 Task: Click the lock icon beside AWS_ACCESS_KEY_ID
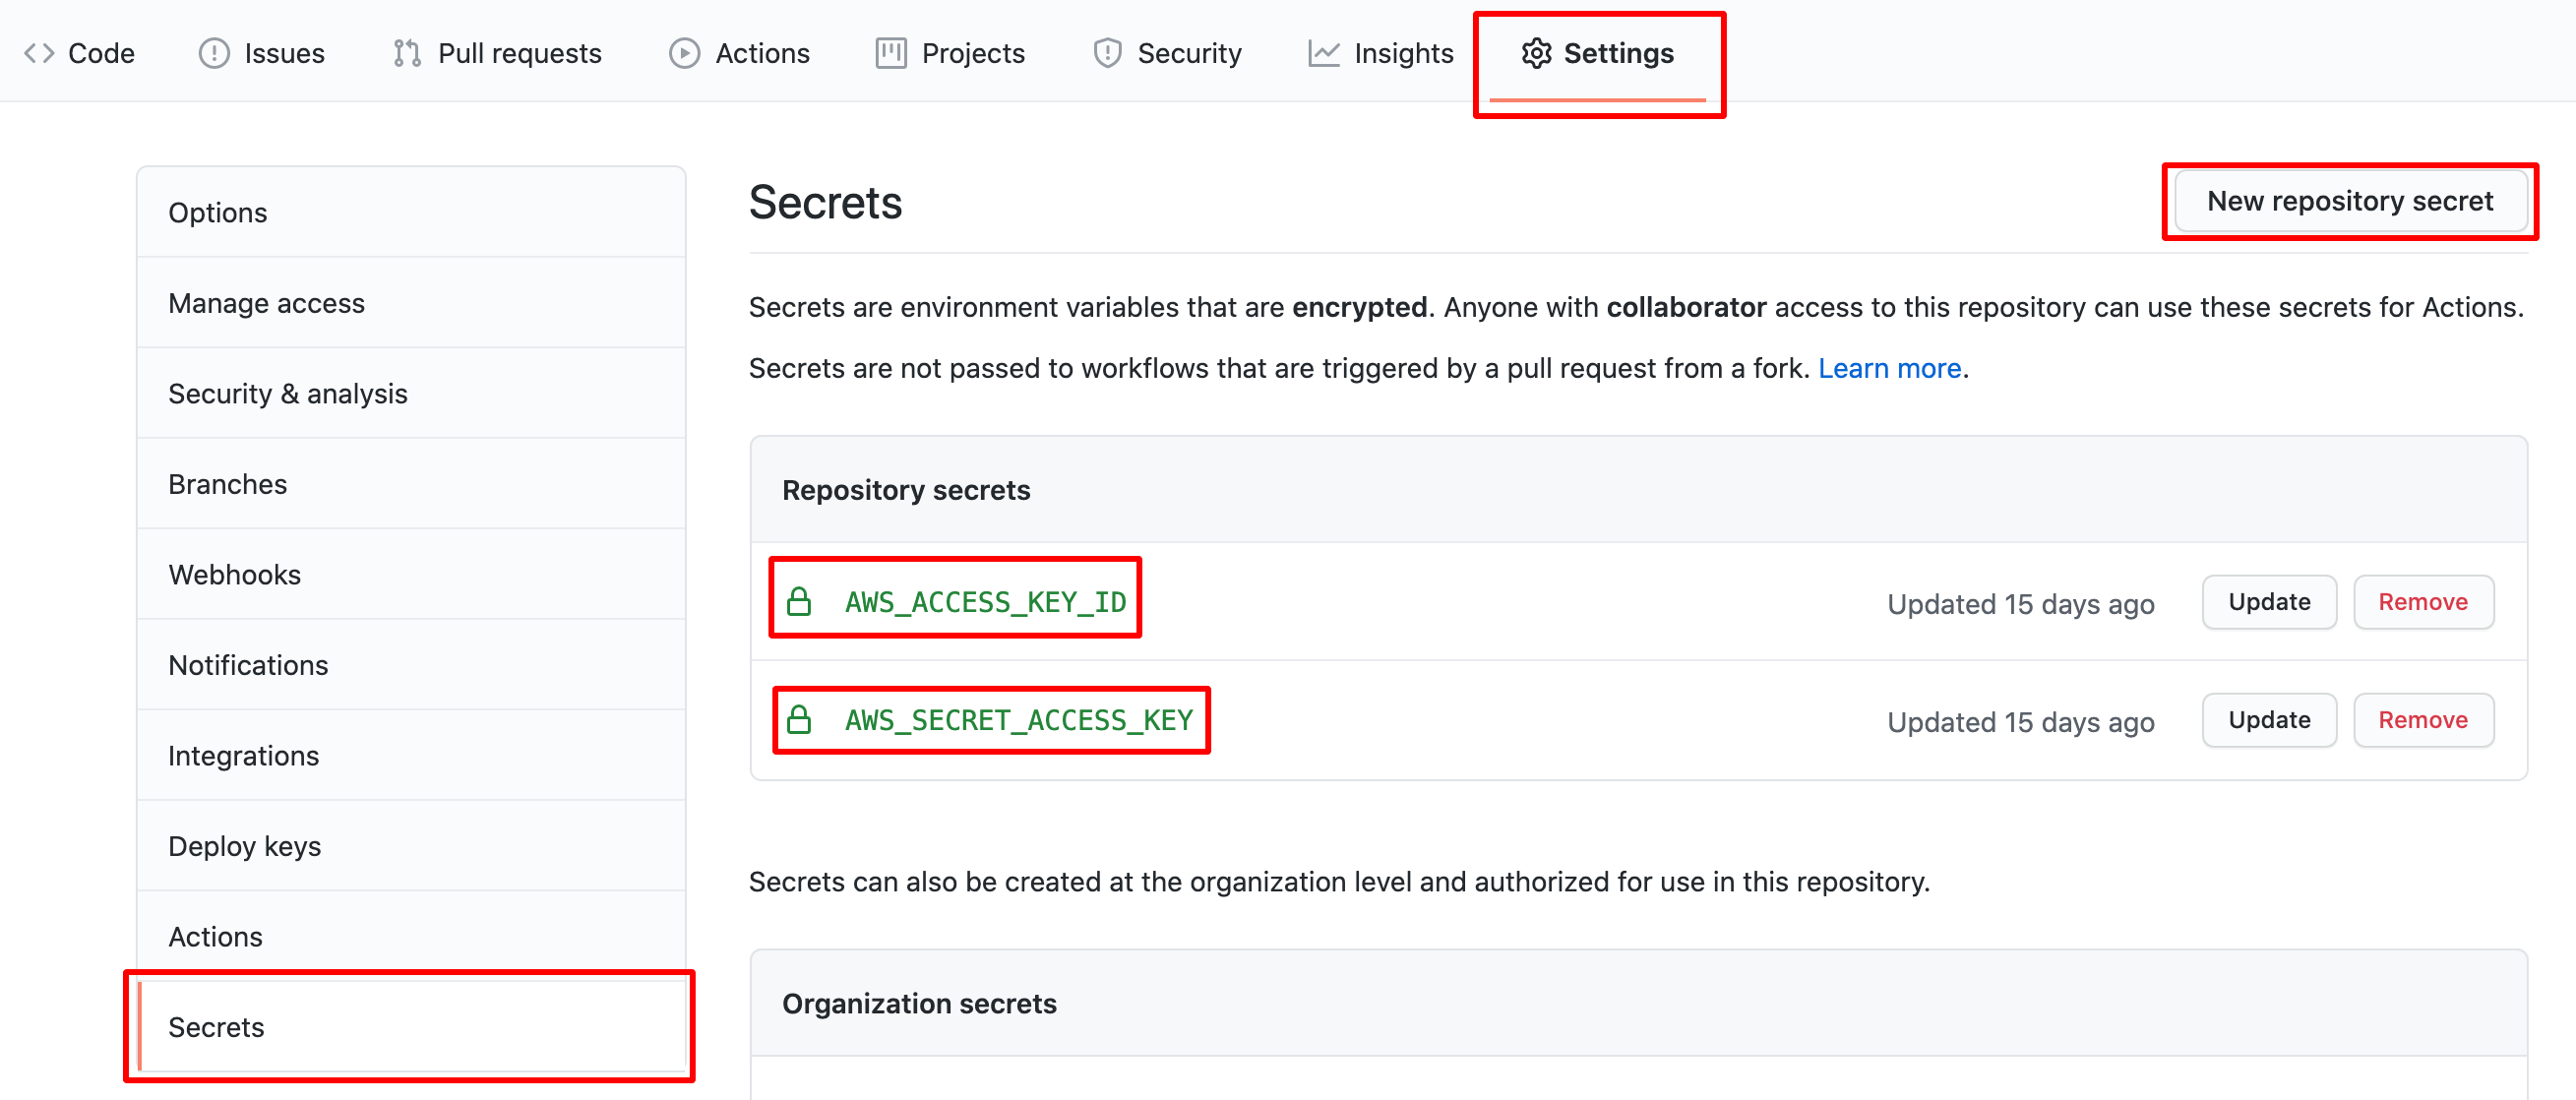click(x=801, y=600)
